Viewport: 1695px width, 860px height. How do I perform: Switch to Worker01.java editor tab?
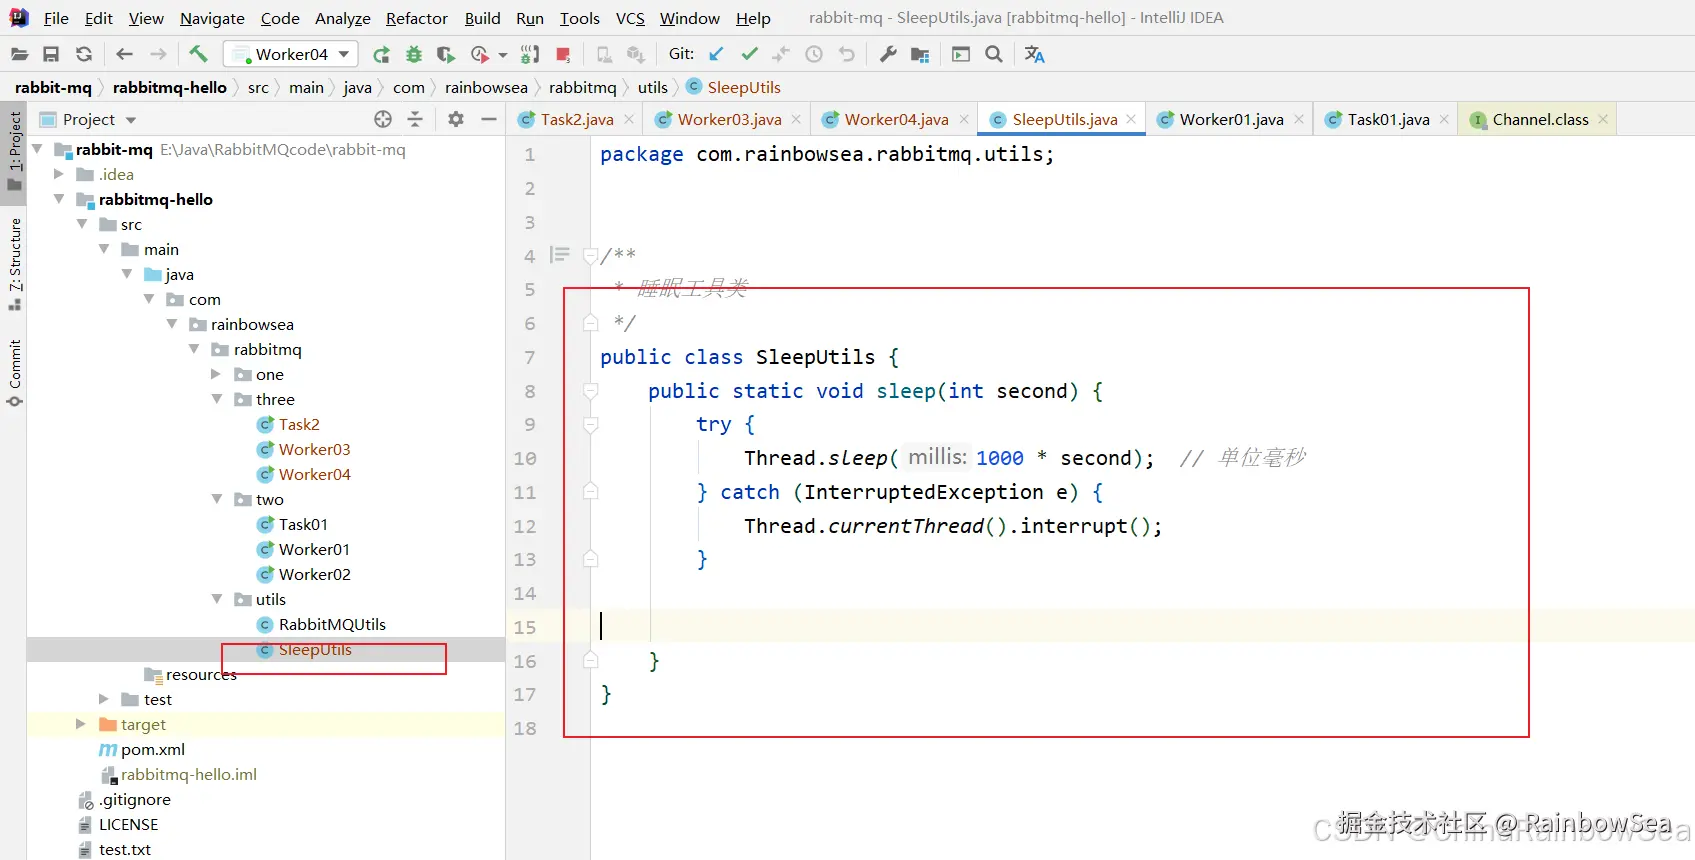[x=1231, y=119]
